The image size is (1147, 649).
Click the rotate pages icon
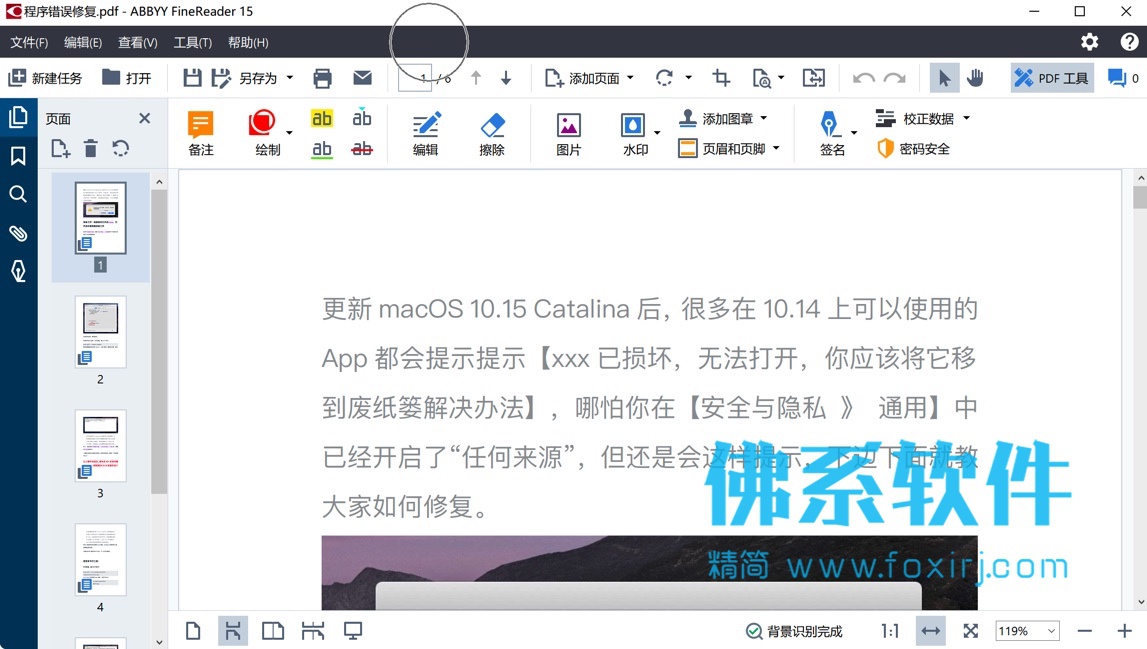pyautogui.click(x=664, y=78)
